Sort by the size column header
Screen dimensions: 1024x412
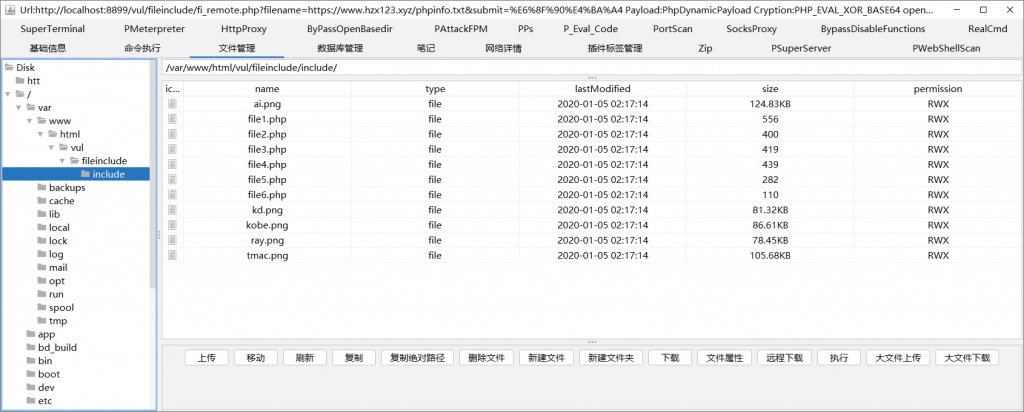point(770,89)
